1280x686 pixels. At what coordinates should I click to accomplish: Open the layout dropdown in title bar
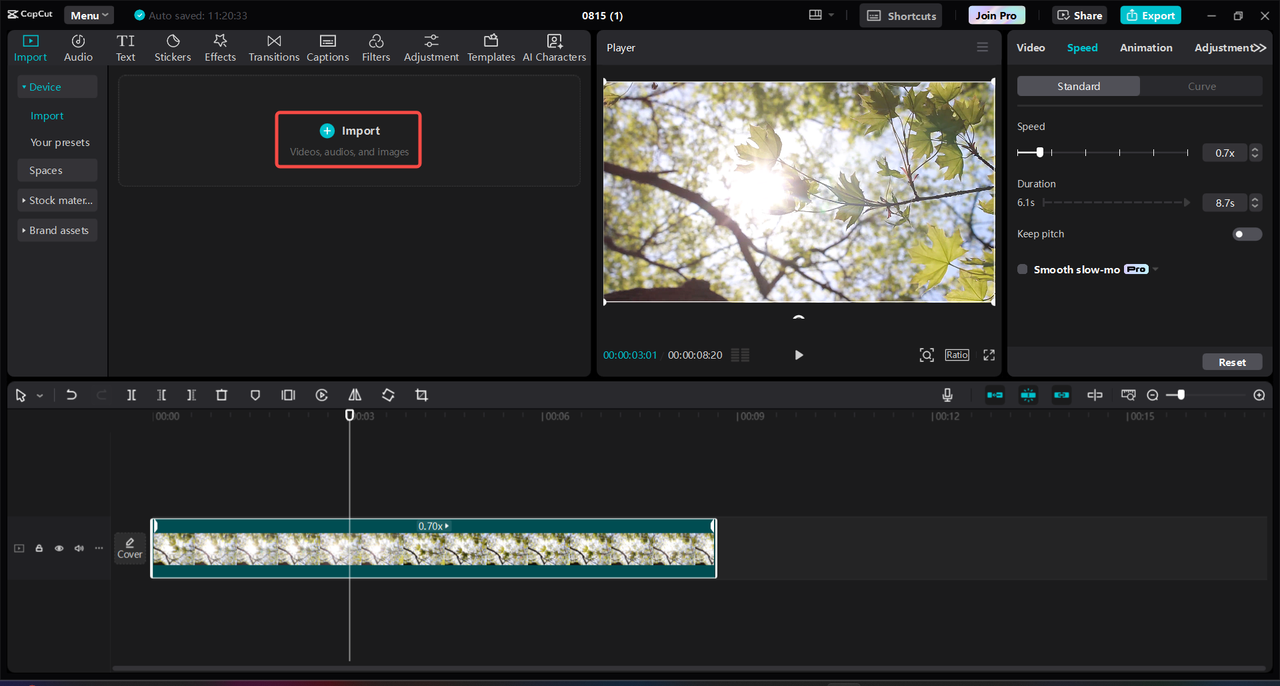click(x=821, y=15)
